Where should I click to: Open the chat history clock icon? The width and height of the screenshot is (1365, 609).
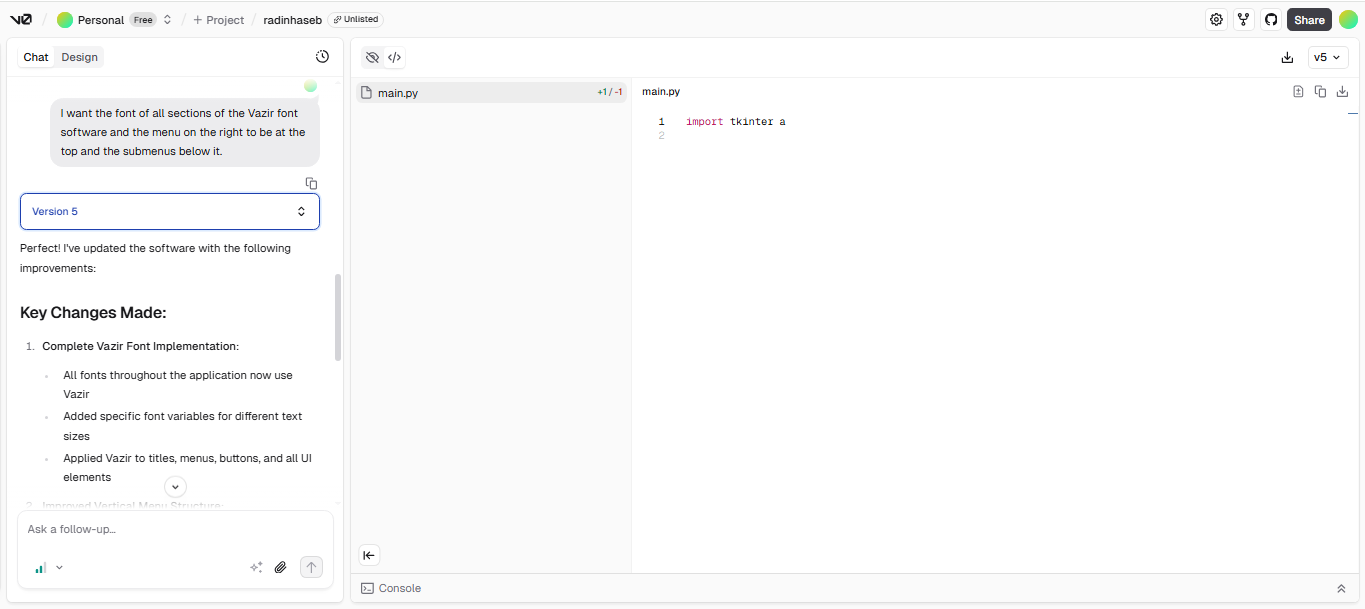click(x=322, y=57)
